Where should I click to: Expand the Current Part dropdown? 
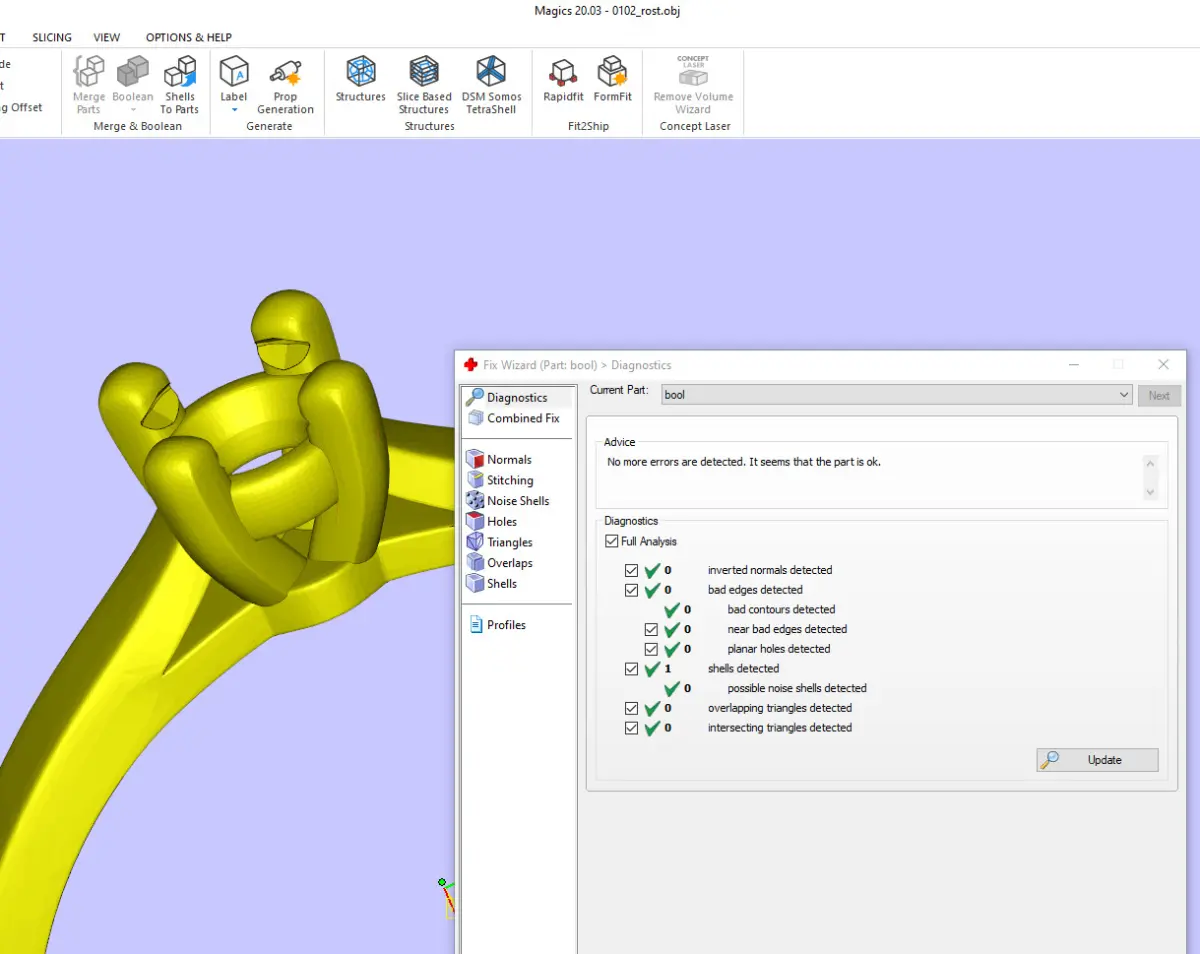coord(1124,395)
